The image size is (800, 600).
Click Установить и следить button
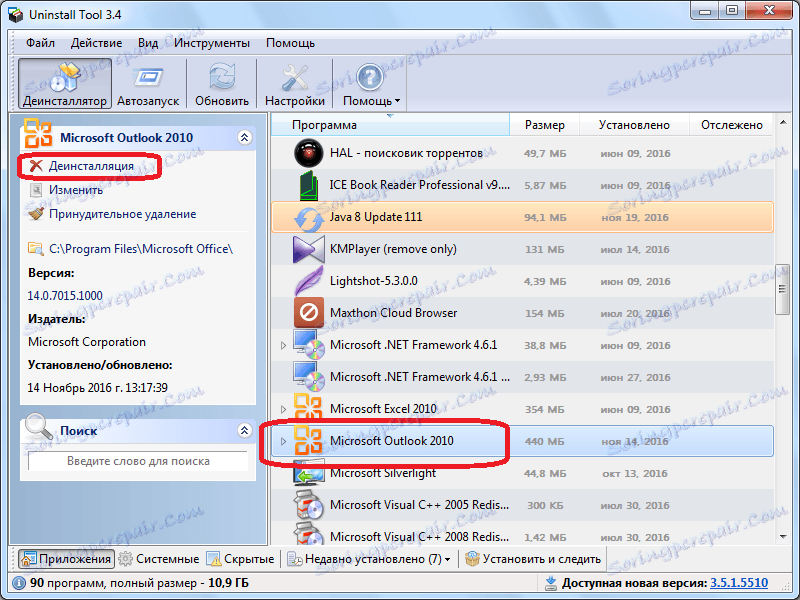533,559
